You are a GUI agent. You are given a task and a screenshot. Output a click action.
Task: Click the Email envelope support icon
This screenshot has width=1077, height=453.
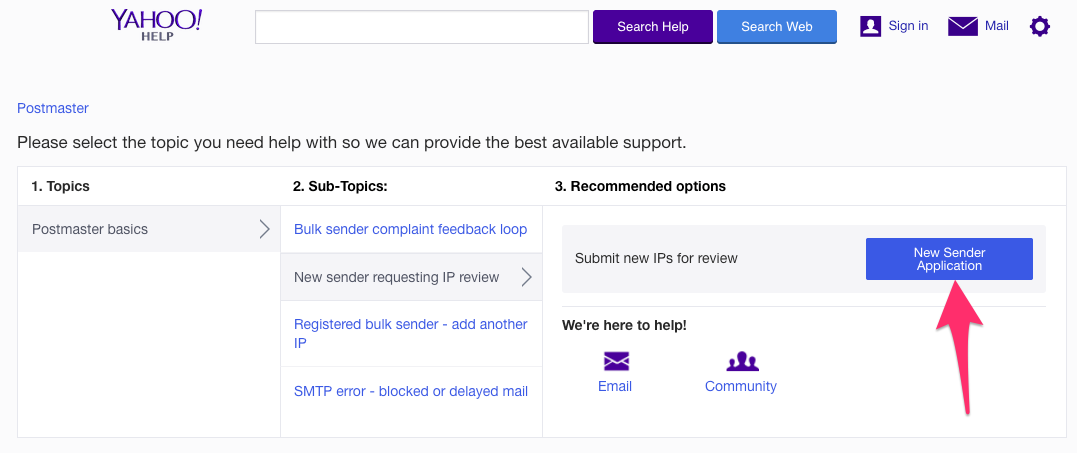click(616, 361)
